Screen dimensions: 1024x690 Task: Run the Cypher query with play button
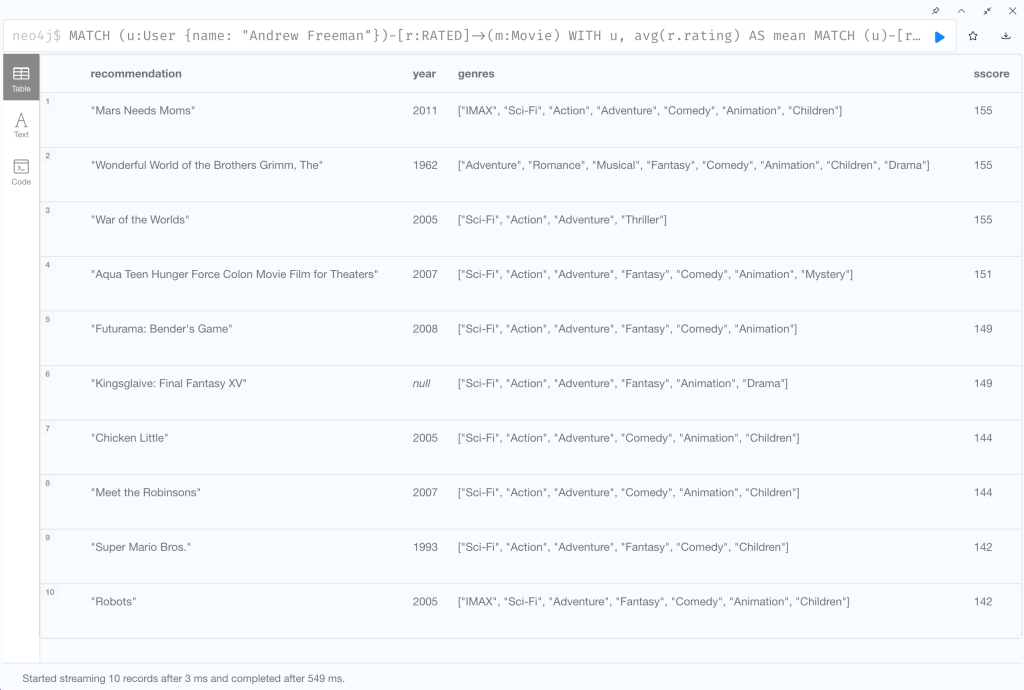(940, 37)
